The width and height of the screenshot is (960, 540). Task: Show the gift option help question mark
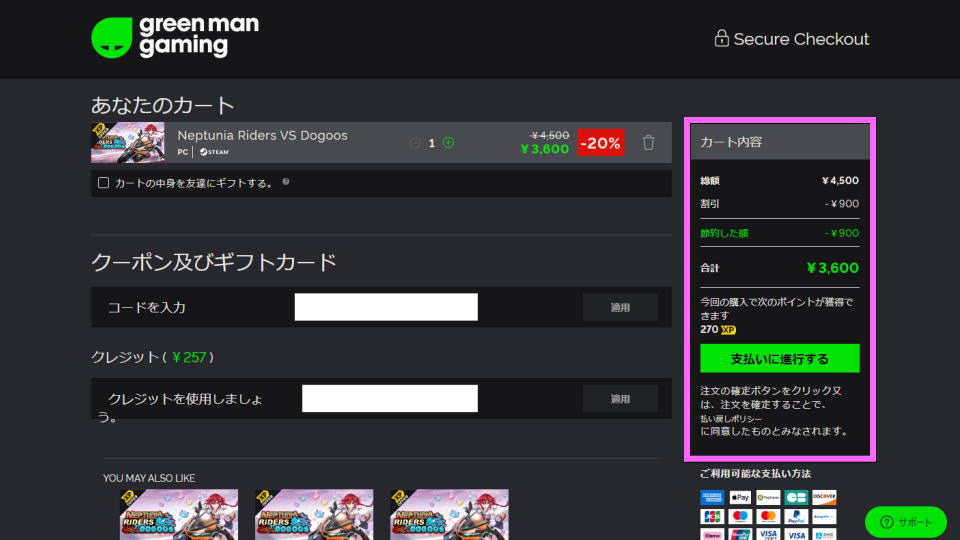click(286, 182)
